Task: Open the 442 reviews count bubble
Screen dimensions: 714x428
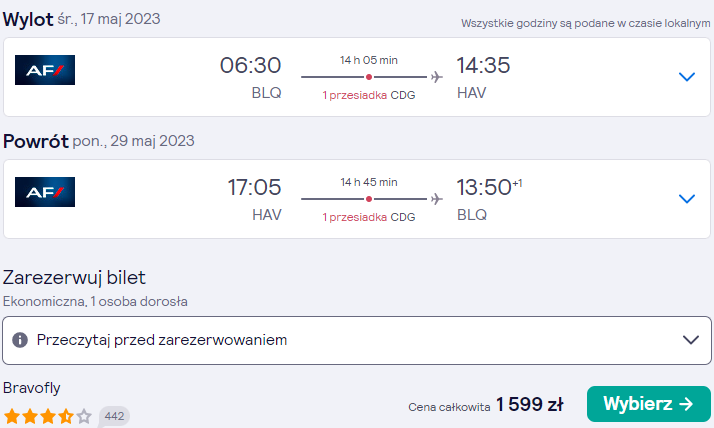Action: [x=114, y=416]
